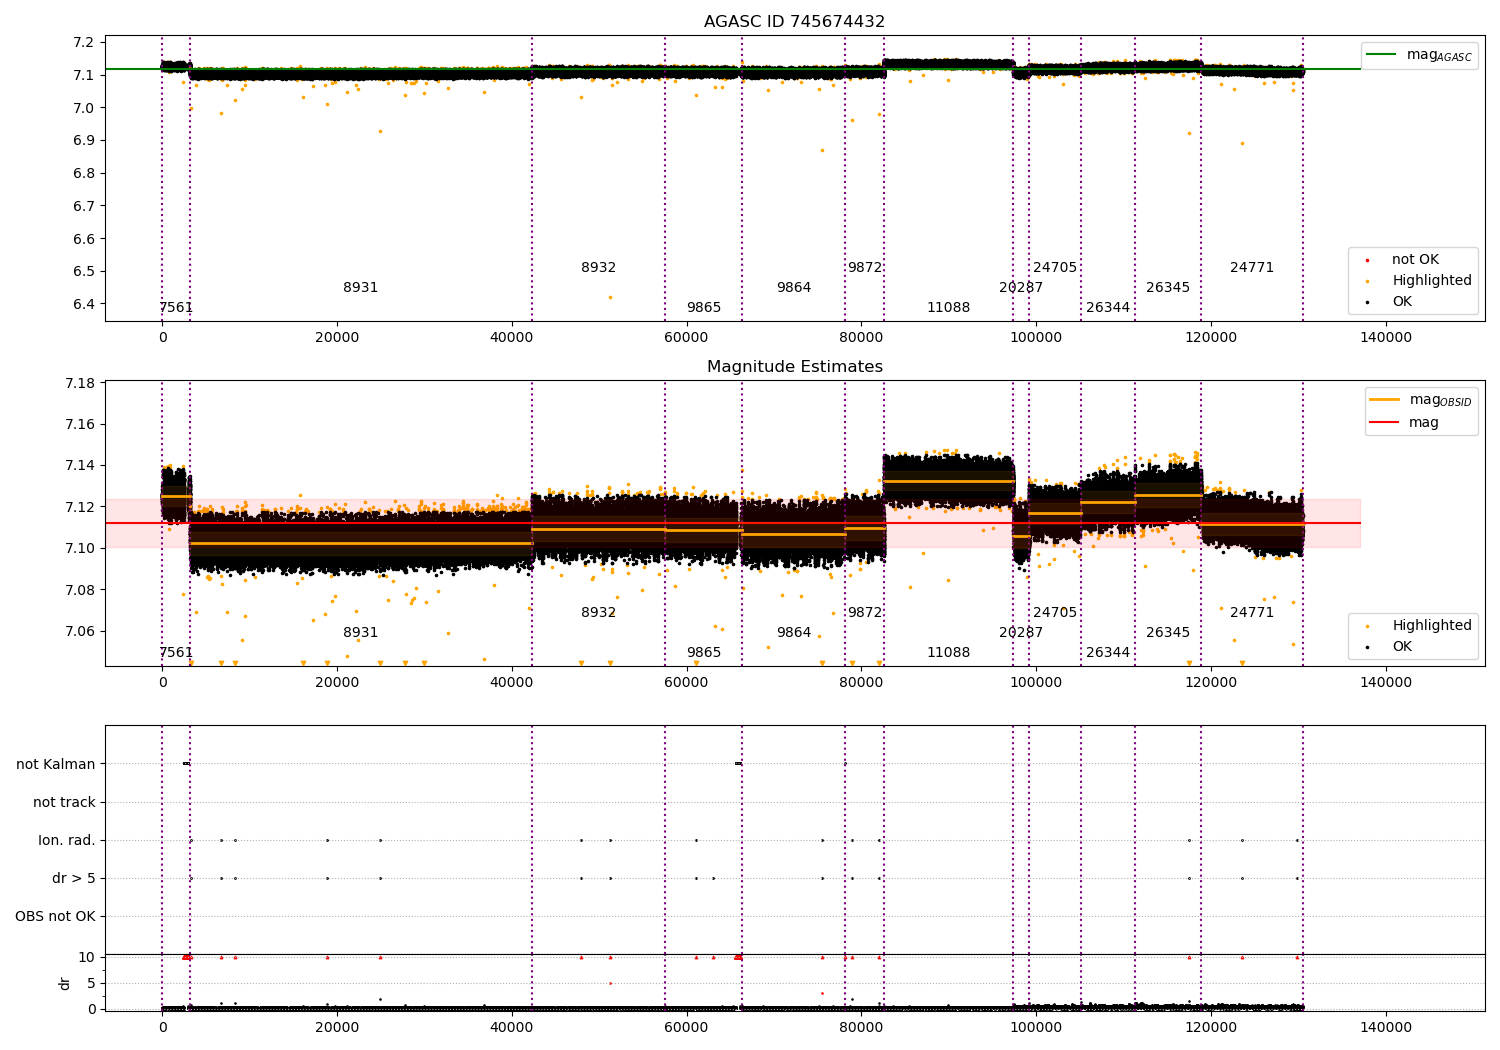Click obsid label 24705 in the middle plot
The height and width of the screenshot is (1050, 1500).
coord(1055,613)
